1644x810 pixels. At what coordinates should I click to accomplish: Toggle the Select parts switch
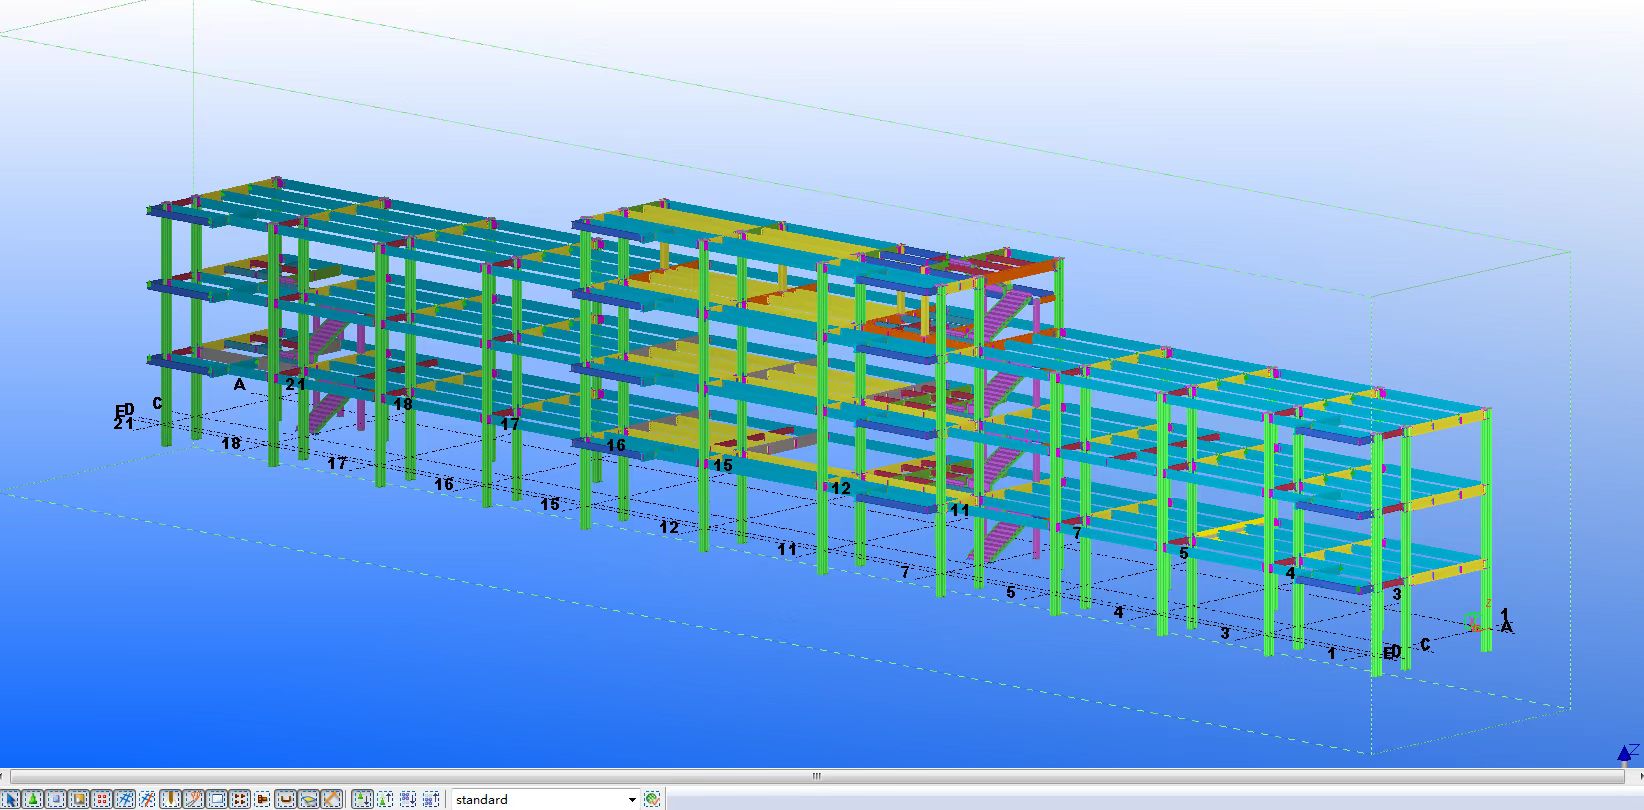56,799
